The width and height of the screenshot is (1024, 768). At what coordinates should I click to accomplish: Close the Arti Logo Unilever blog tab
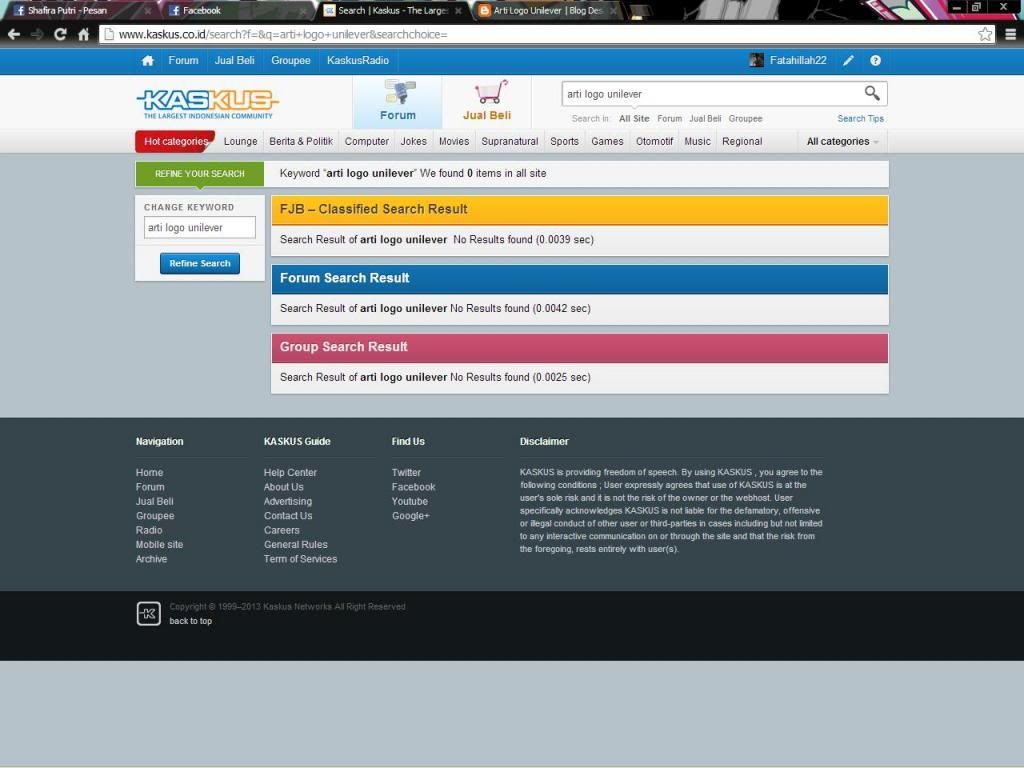pos(613,11)
